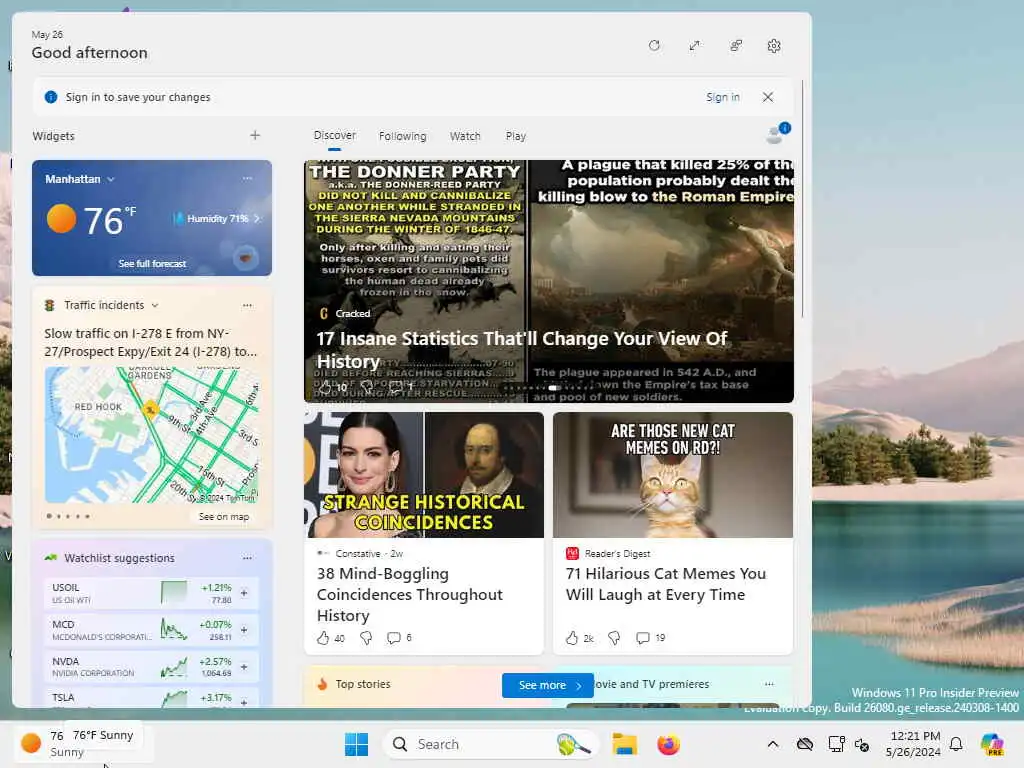
Task: Dislike the Cat Memes article
Action: (x=614, y=638)
